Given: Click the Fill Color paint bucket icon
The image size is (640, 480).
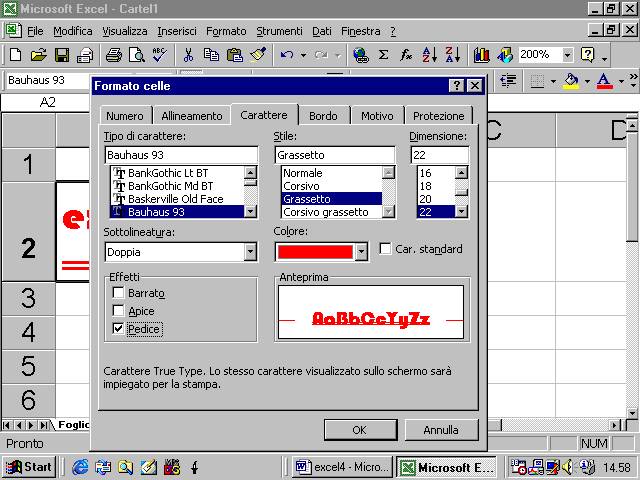Looking at the screenshot, I should pyautogui.click(x=571, y=81).
